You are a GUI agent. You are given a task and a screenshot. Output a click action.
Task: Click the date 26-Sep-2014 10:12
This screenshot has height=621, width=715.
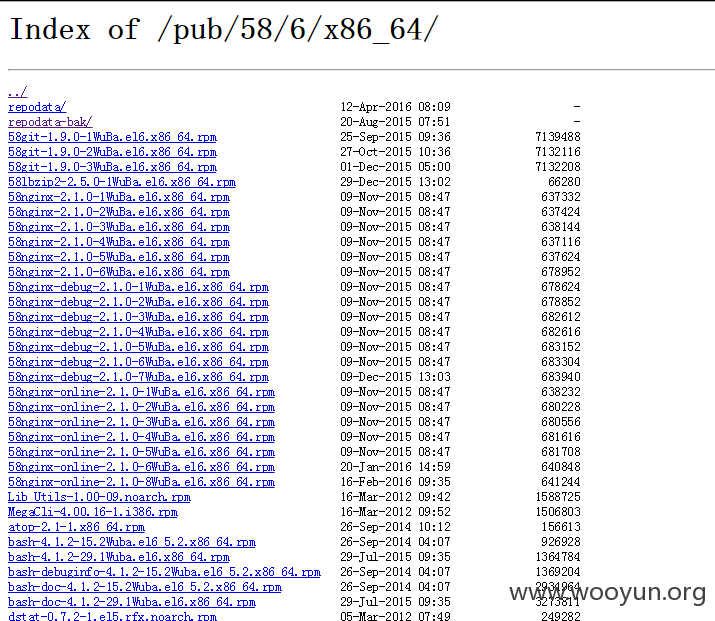pyautogui.click(x=395, y=528)
